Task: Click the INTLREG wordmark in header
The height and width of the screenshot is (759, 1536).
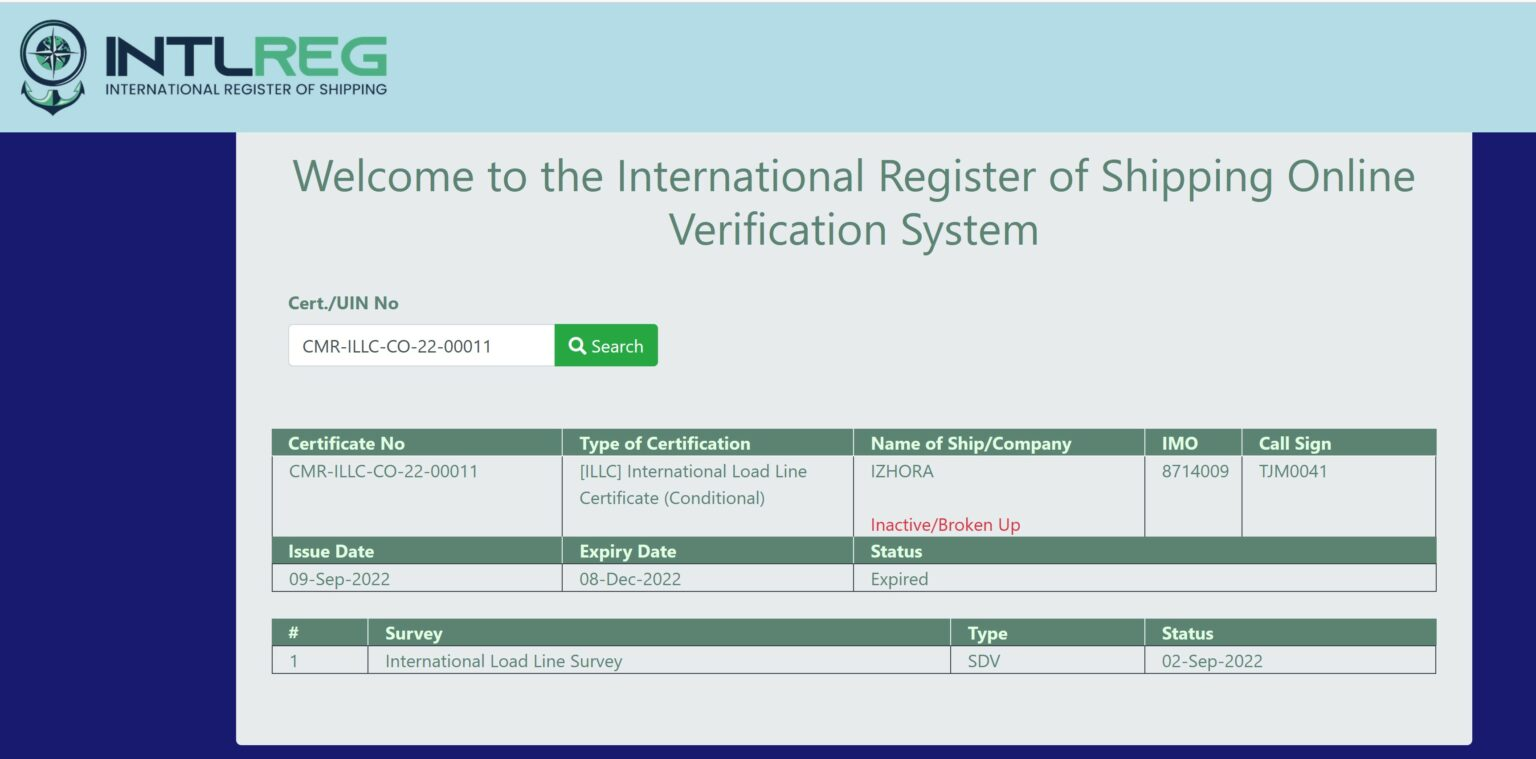Action: [x=246, y=57]
